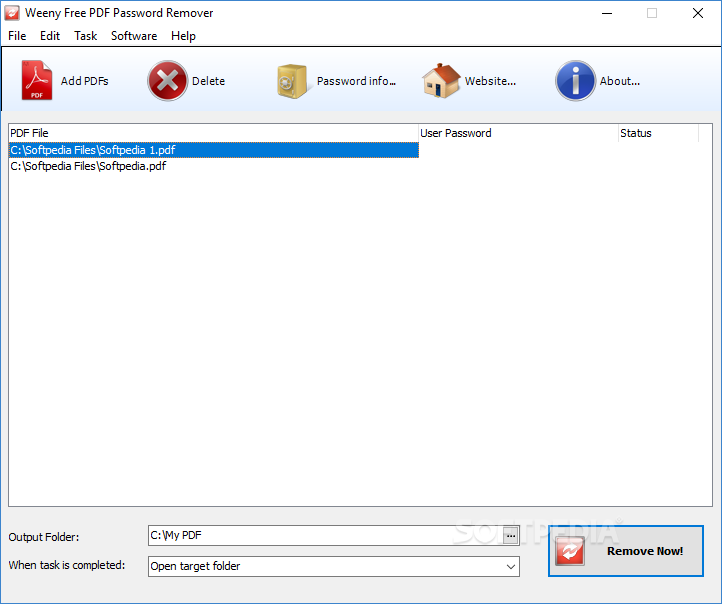Select the Softpedia.pdf row
Screen dimensions: 722x604
(214, 166)
